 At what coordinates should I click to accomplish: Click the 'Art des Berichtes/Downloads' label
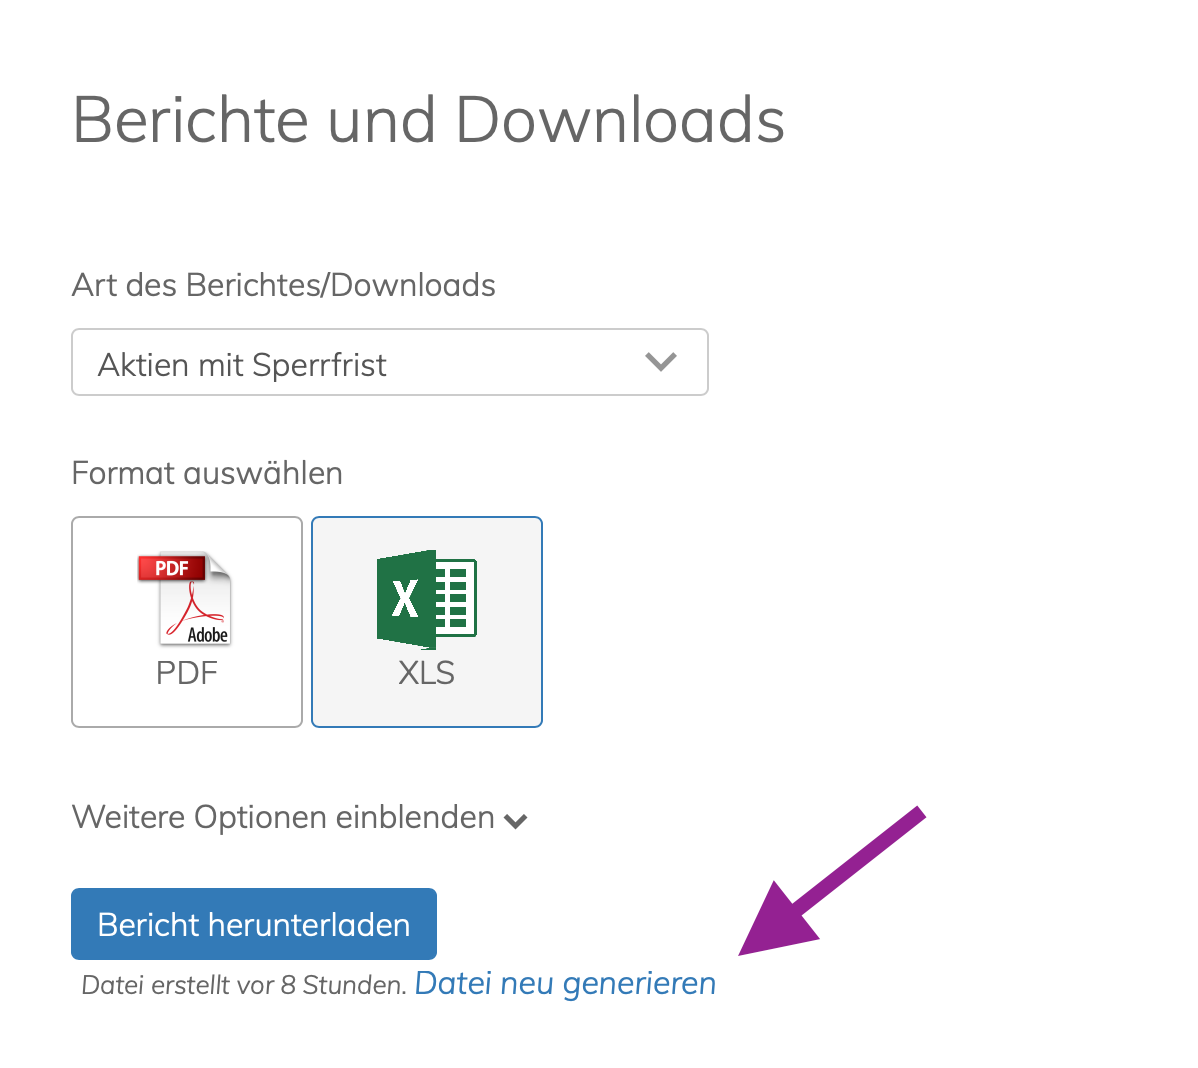[283, 285]
